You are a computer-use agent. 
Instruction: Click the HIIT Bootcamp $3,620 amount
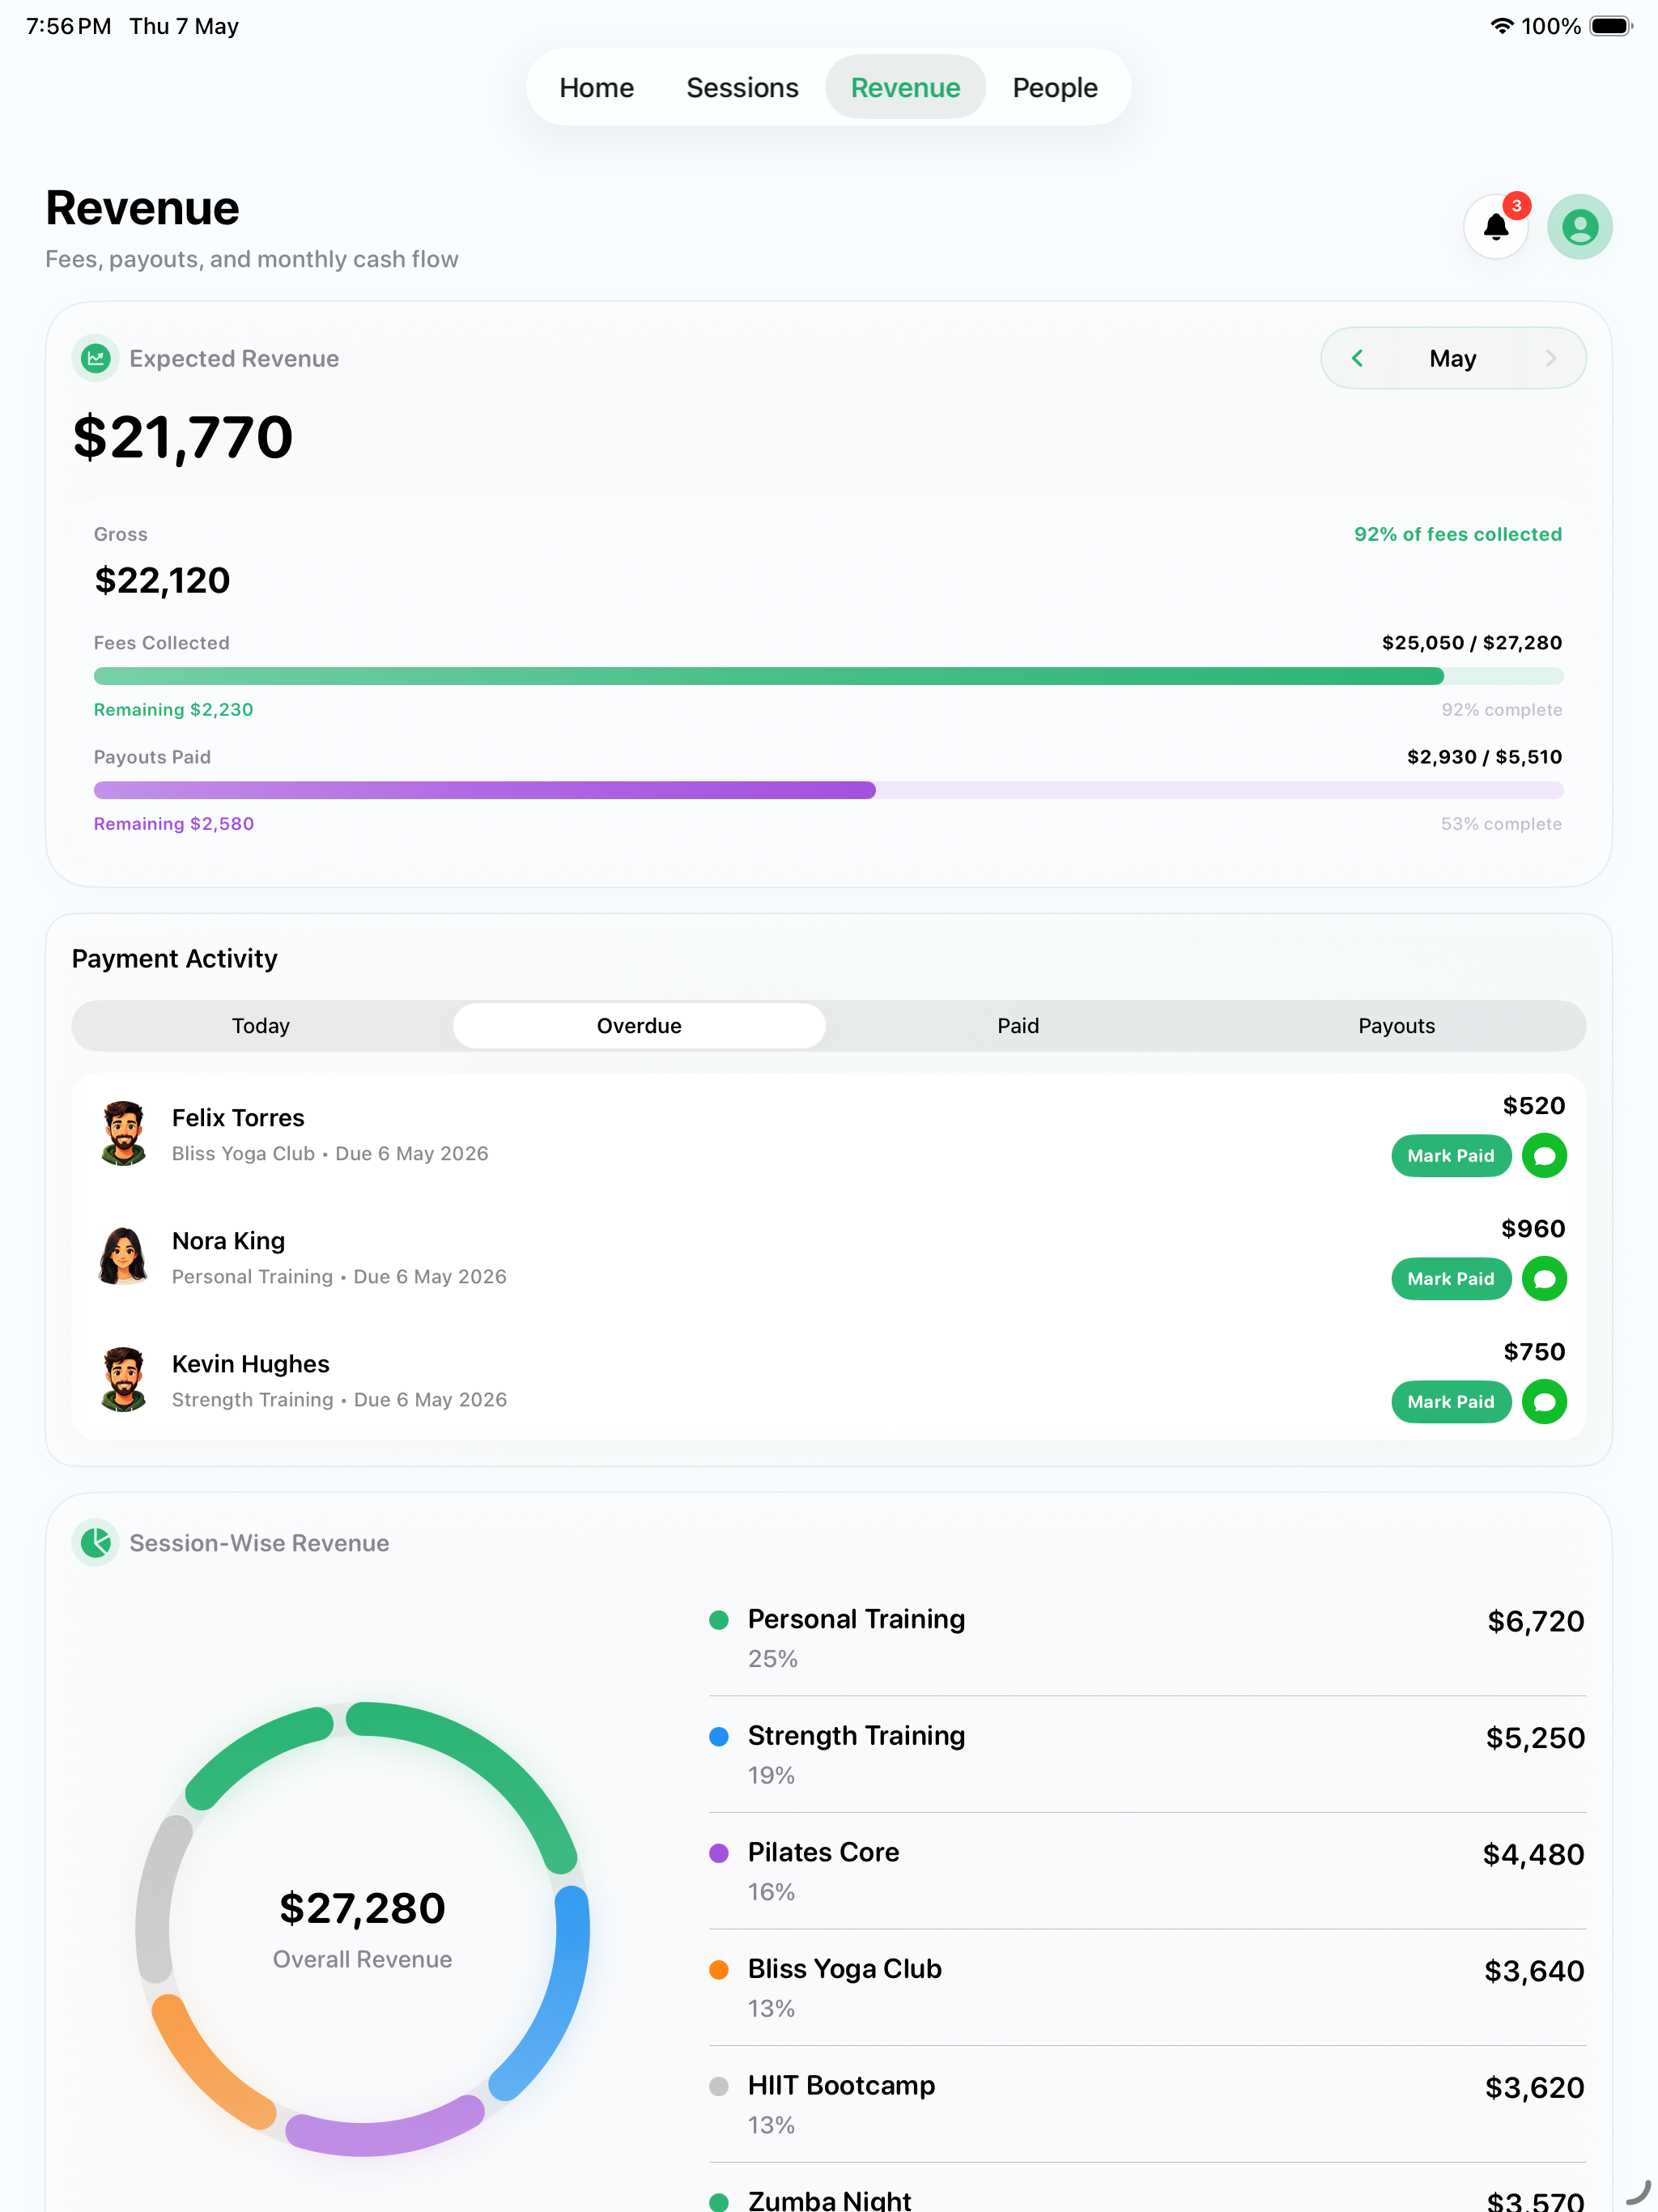[1534, 2087]
